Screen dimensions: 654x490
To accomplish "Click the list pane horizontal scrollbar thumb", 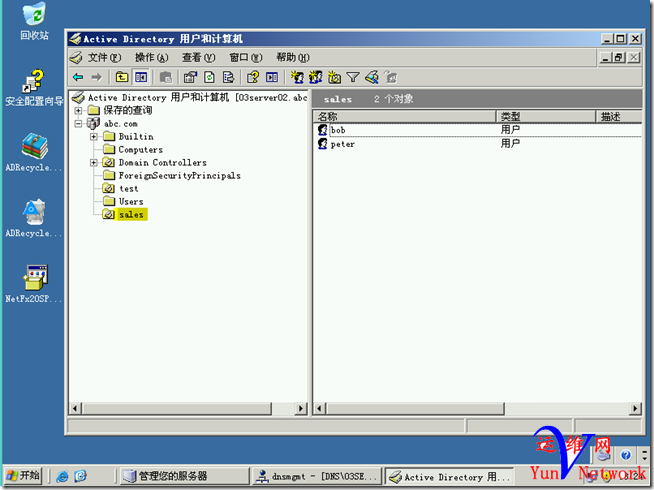I will pyautogui.click(x=415, y=408).
